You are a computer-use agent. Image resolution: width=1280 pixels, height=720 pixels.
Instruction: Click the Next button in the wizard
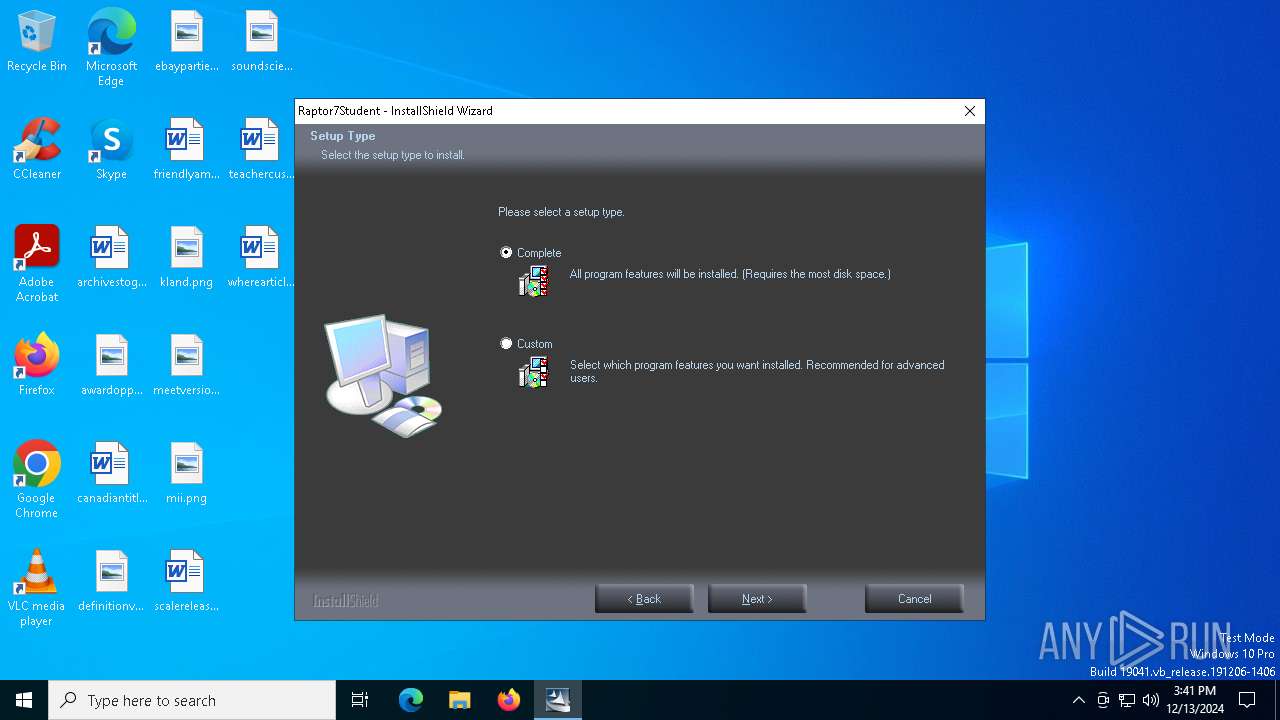coord(757,599)
